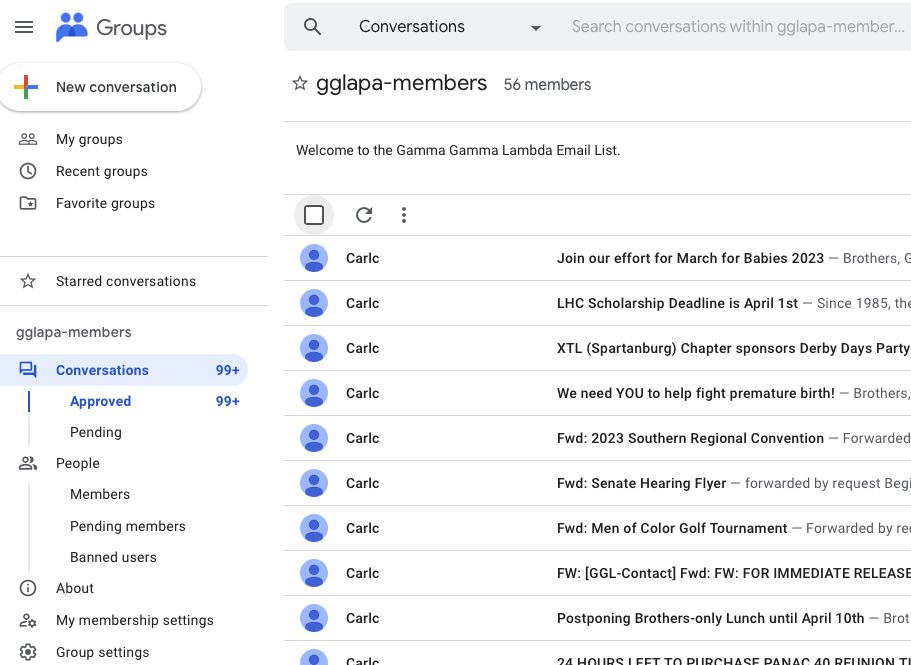
Task: Open Group settings gear
Action: [102, 652]
